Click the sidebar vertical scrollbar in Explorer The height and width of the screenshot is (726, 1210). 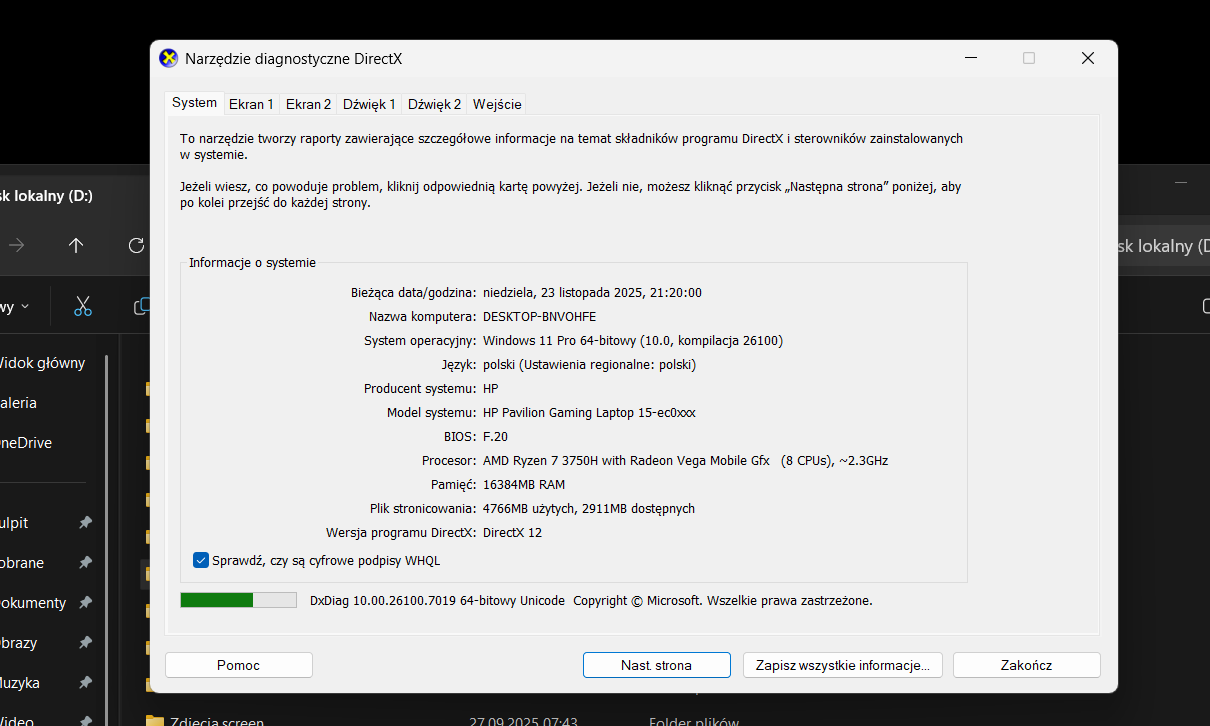pyautogui.click(x=107, y=500)
